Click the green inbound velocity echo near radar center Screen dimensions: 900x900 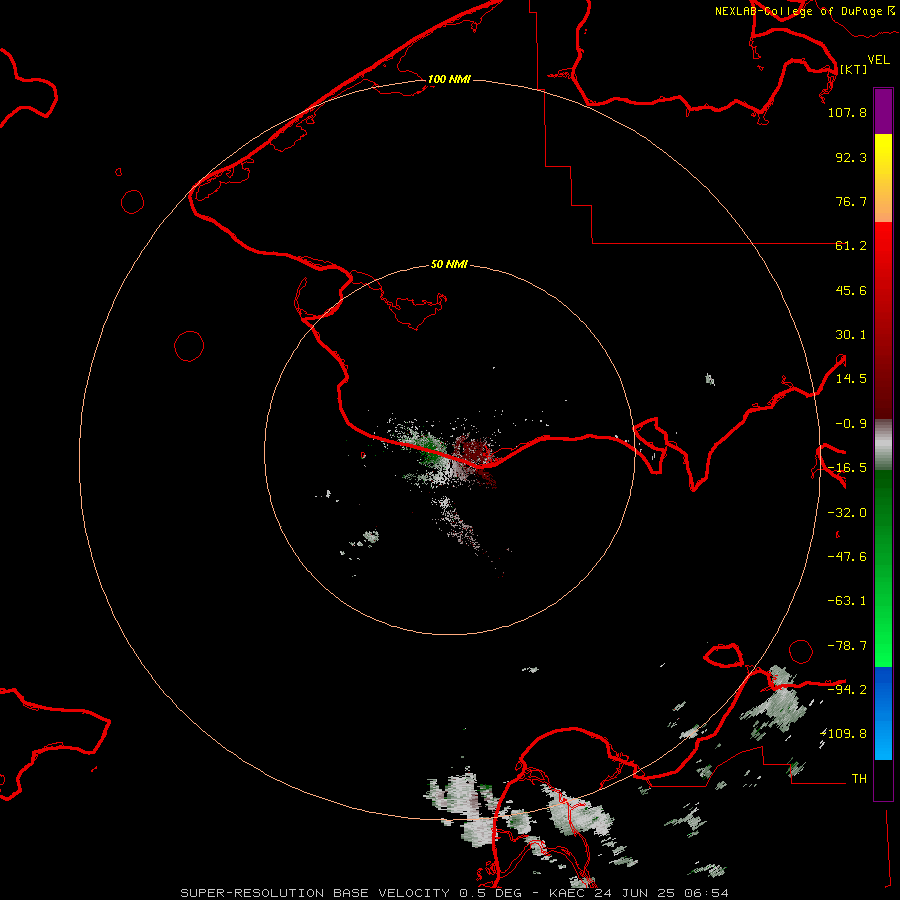tap(431, 448)
